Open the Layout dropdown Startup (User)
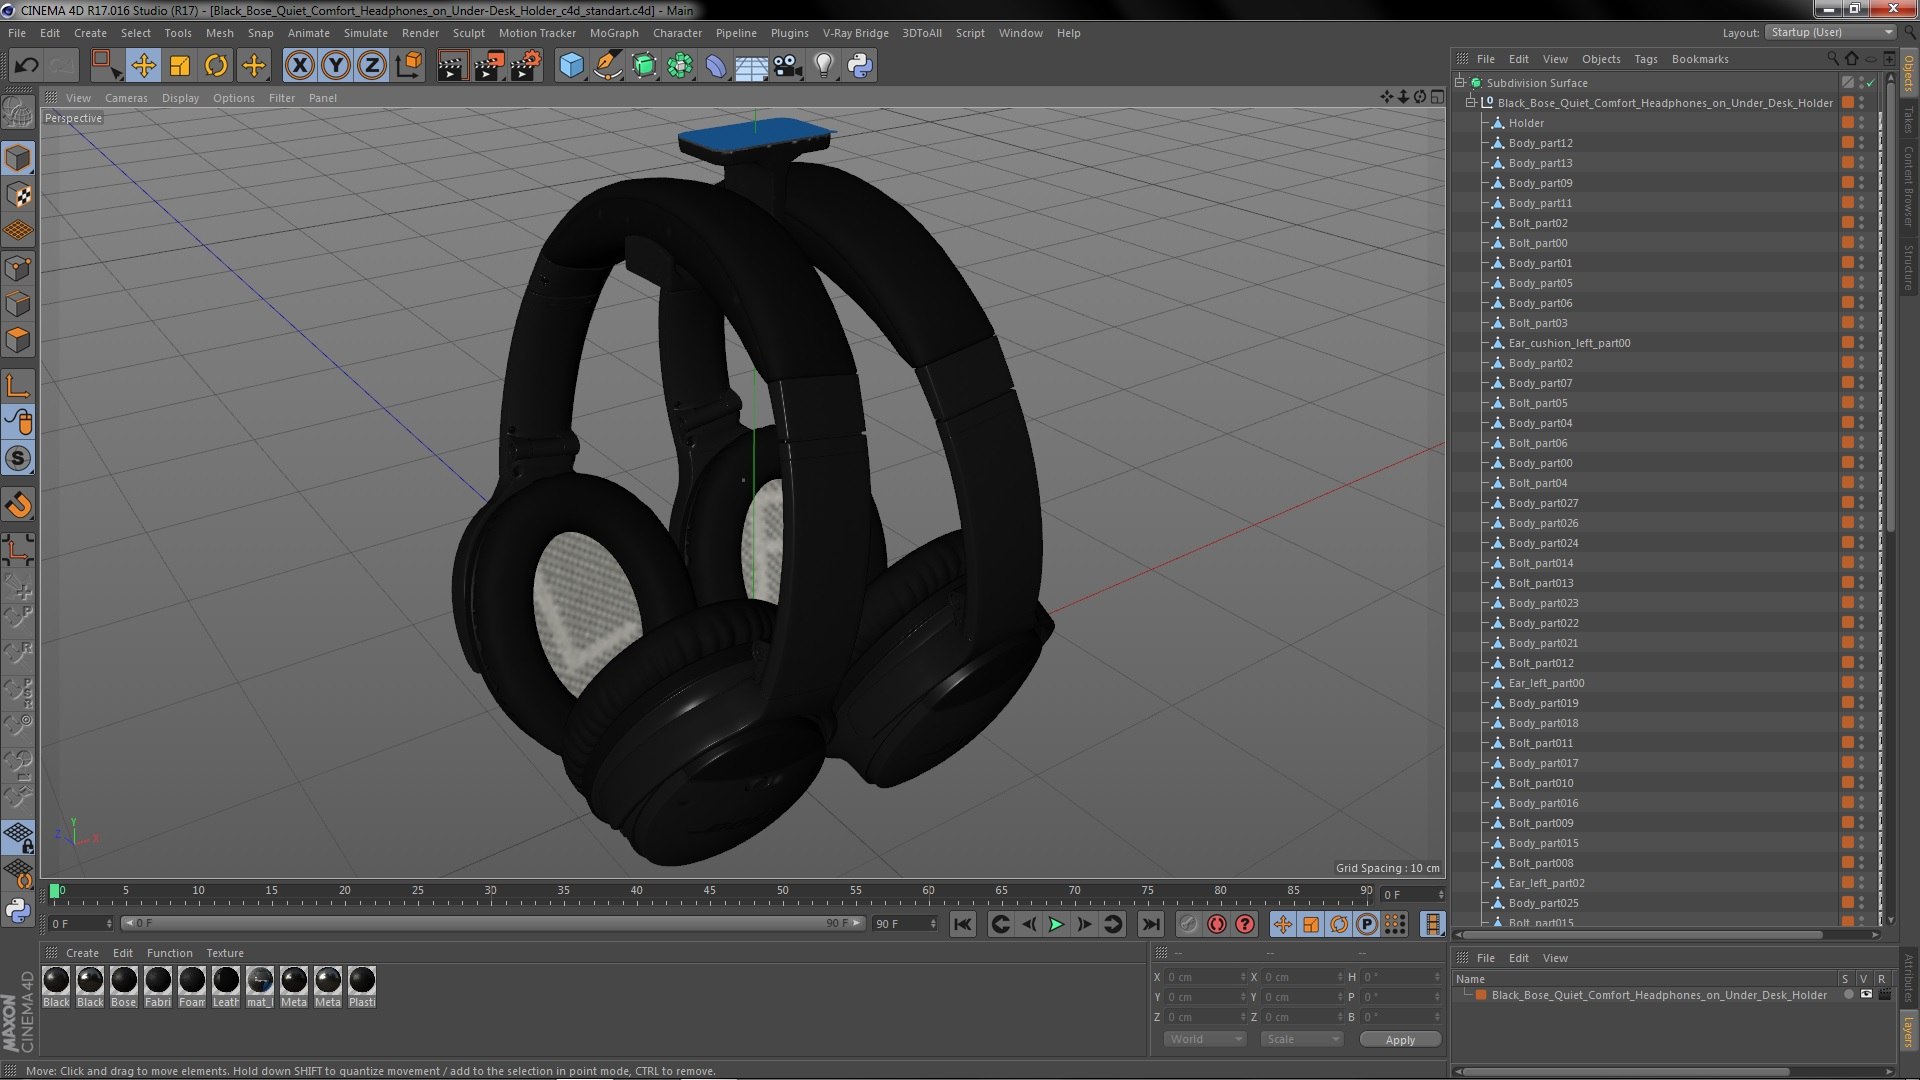 tap(1829, 32)
